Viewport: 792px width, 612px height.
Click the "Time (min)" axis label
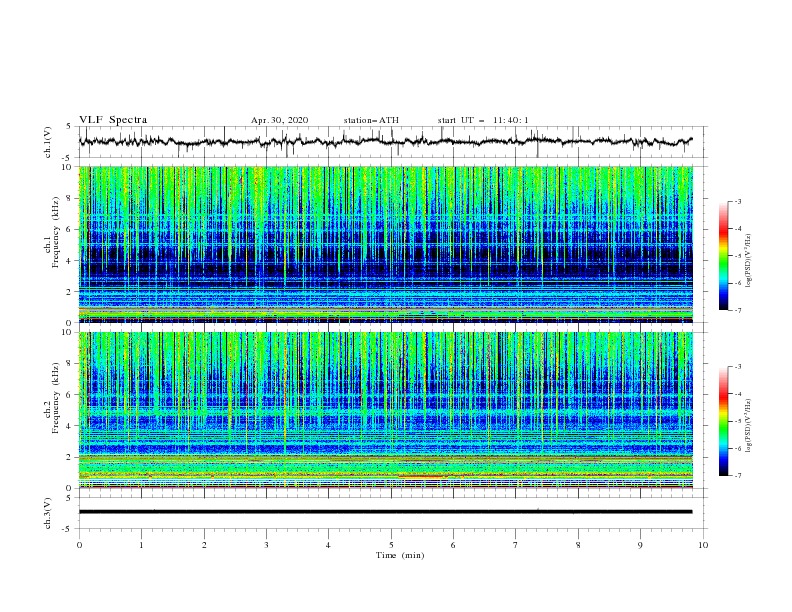coord(400,555)
